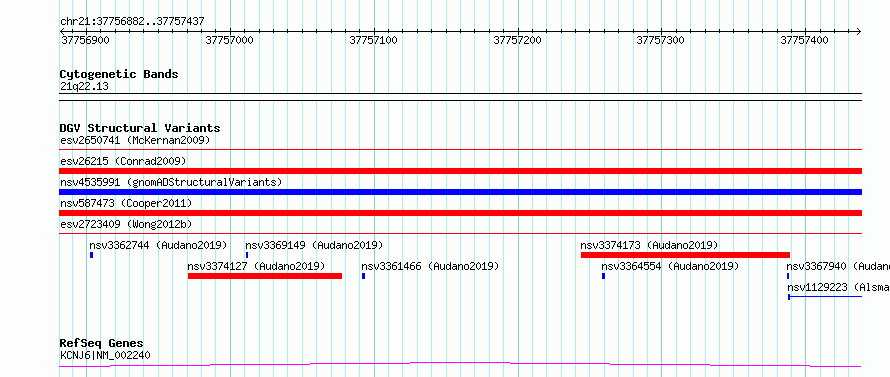Click the blue nsv4535991 gnomAD variant bar
This screenshot has width=890, height=377.
(x=461, y=192)
